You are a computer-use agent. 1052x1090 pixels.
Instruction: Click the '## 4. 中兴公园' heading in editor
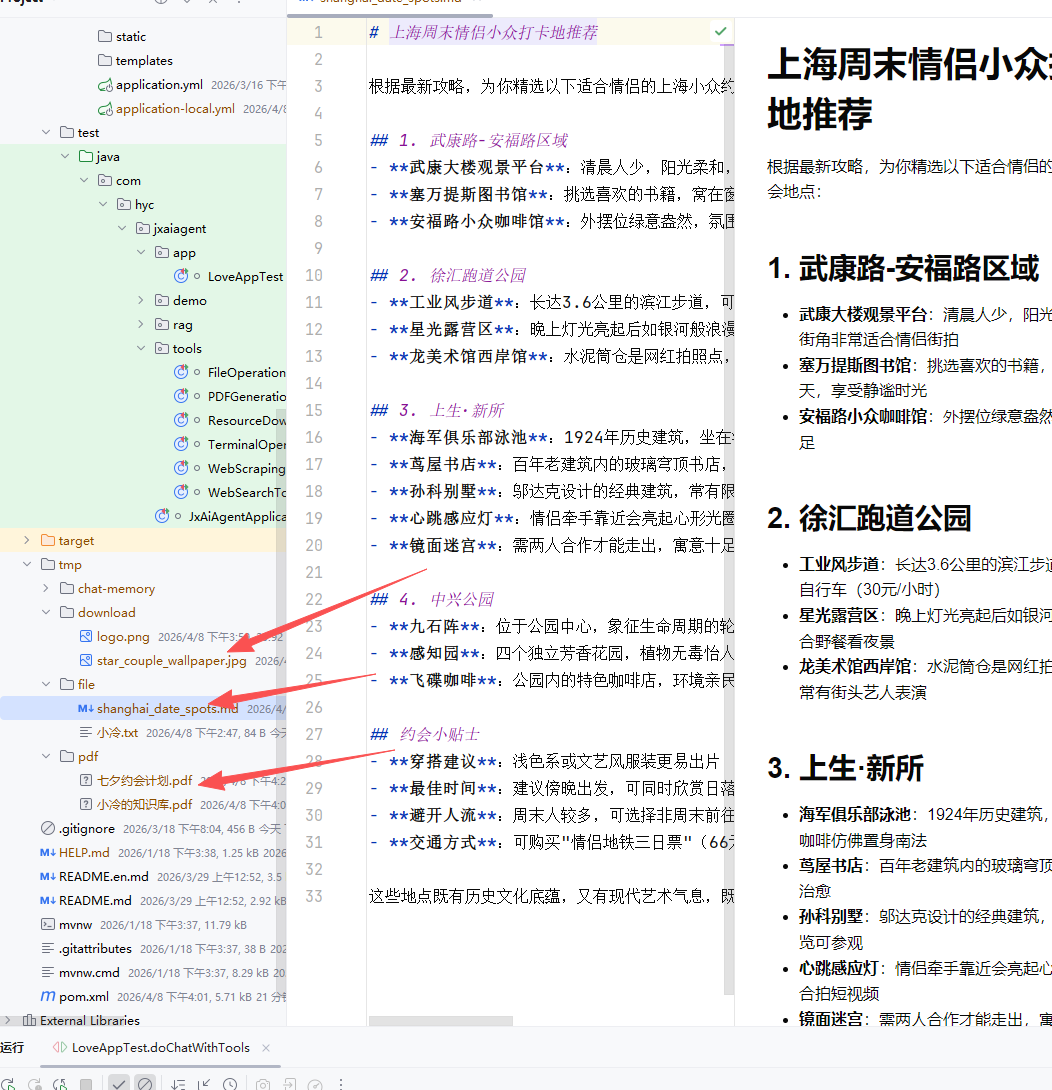[432, 599]
